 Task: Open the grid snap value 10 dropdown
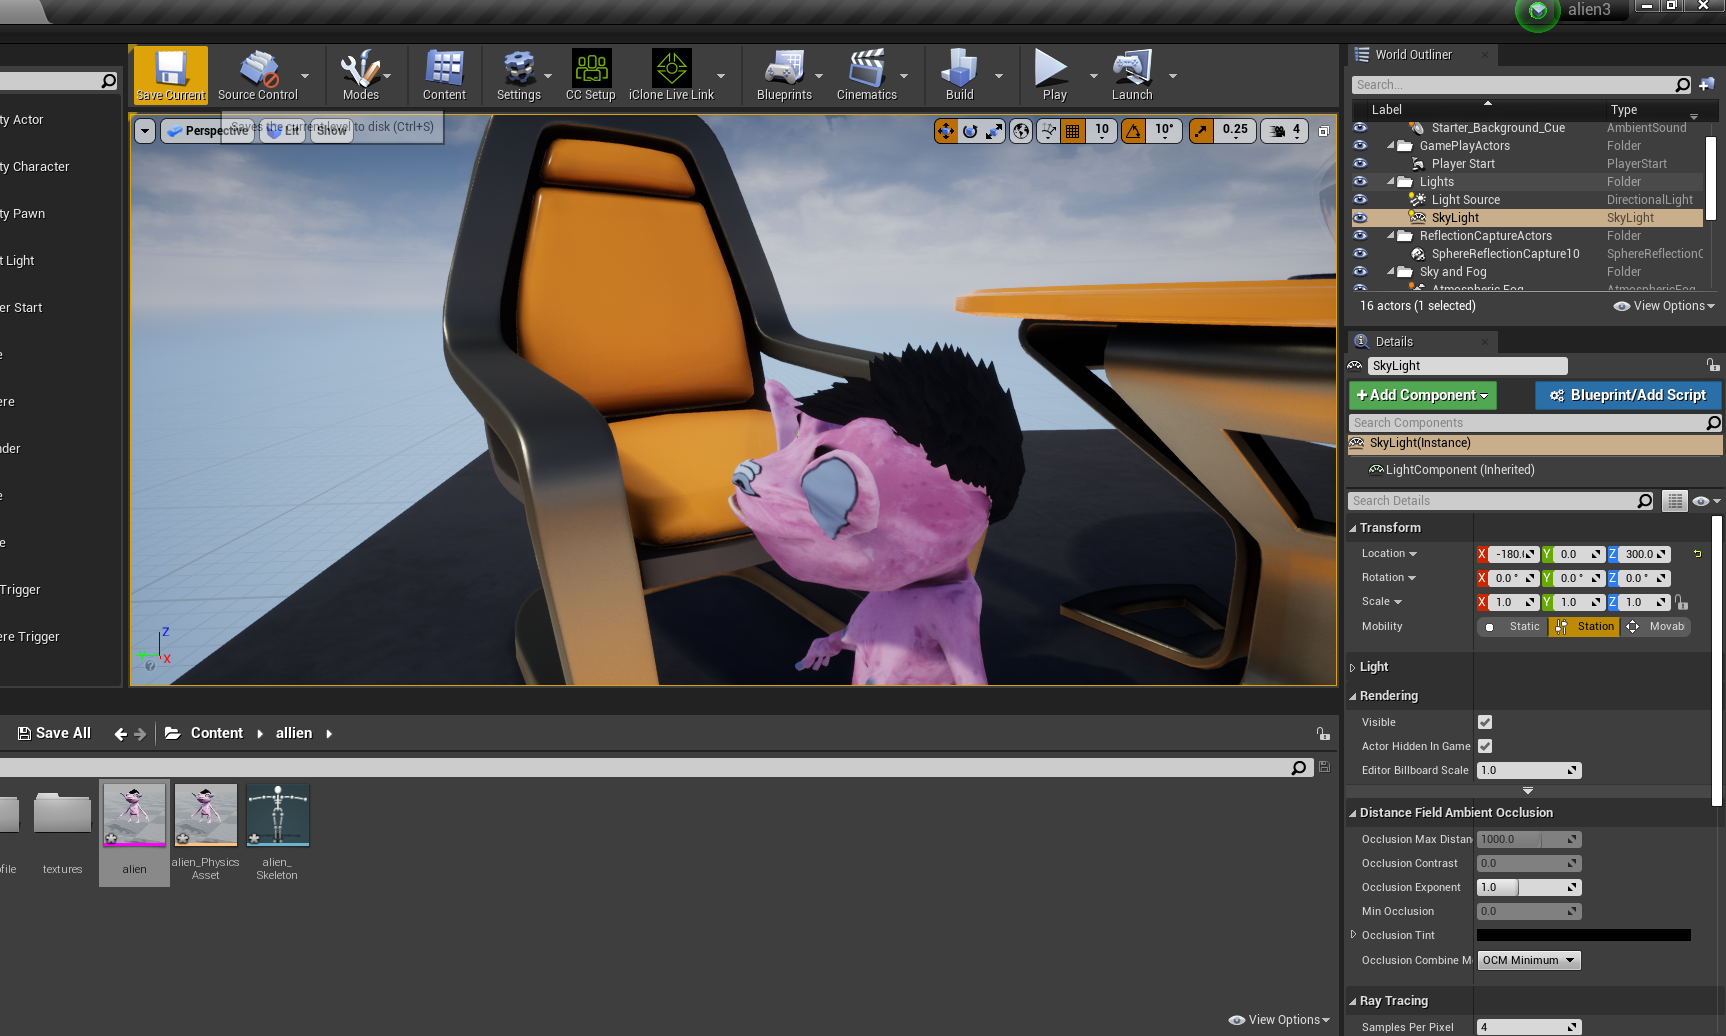(x=1102, y=131)
